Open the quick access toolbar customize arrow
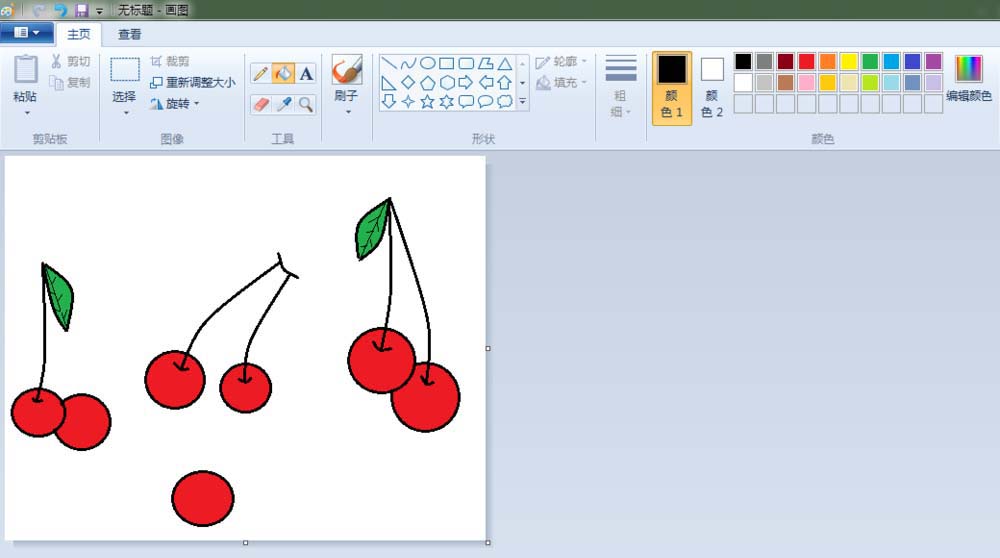Viewport: 1000px width, 558px height. [99, 11]
